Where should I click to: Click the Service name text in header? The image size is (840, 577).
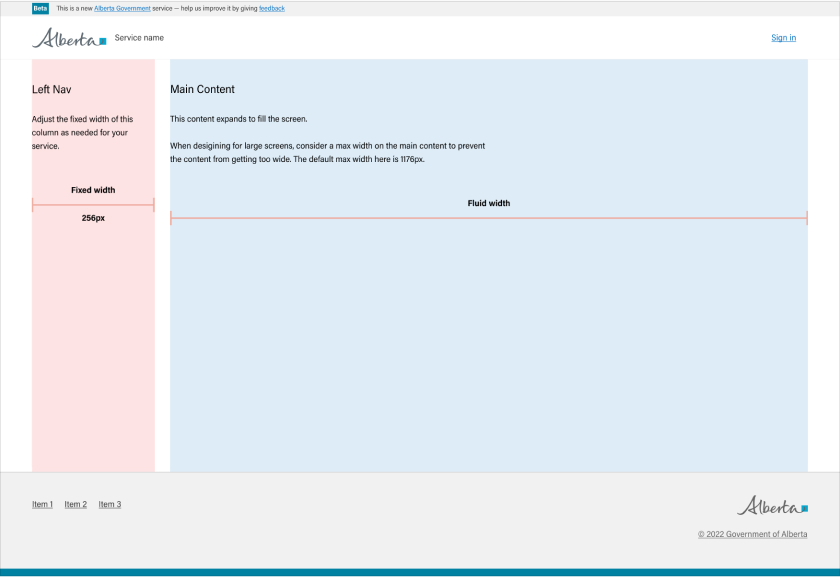(139, 38)
